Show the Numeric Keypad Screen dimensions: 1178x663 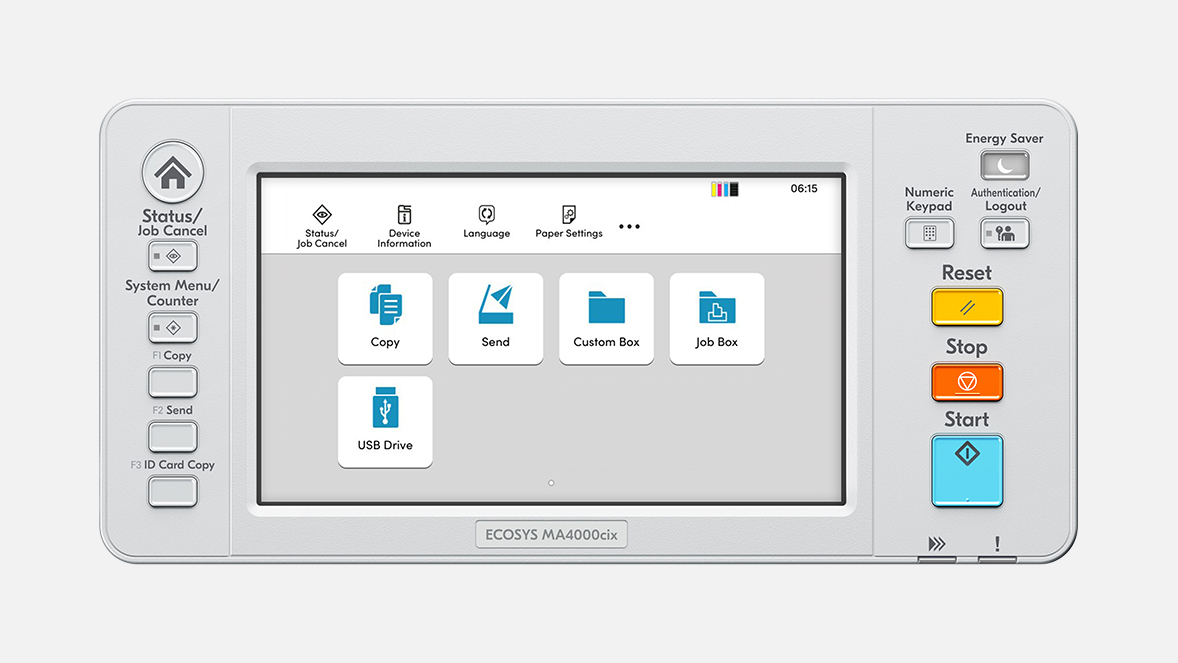(929, 233)
